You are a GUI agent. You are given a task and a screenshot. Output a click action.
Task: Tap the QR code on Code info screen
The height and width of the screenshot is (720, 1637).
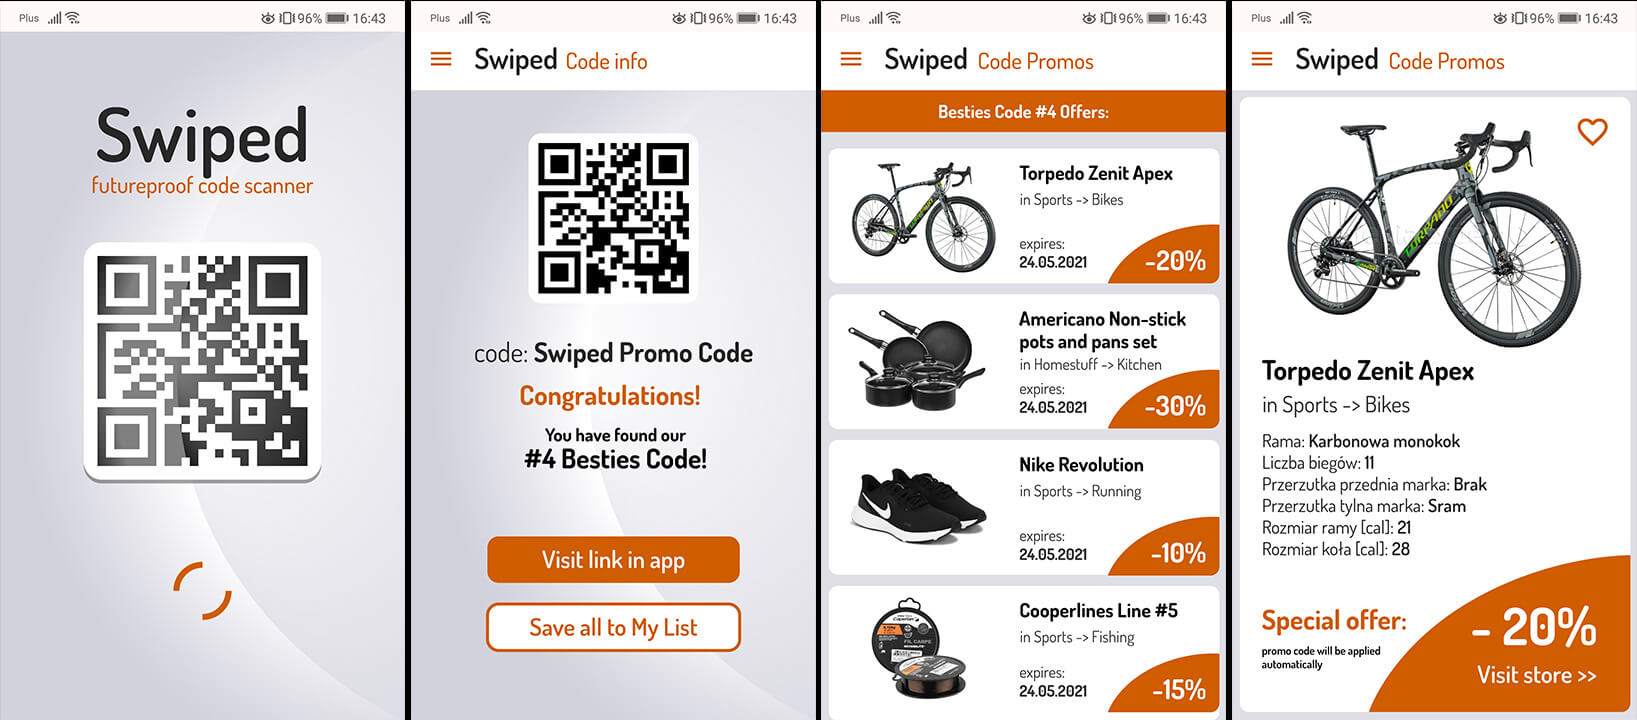click(x=613, y=218)
